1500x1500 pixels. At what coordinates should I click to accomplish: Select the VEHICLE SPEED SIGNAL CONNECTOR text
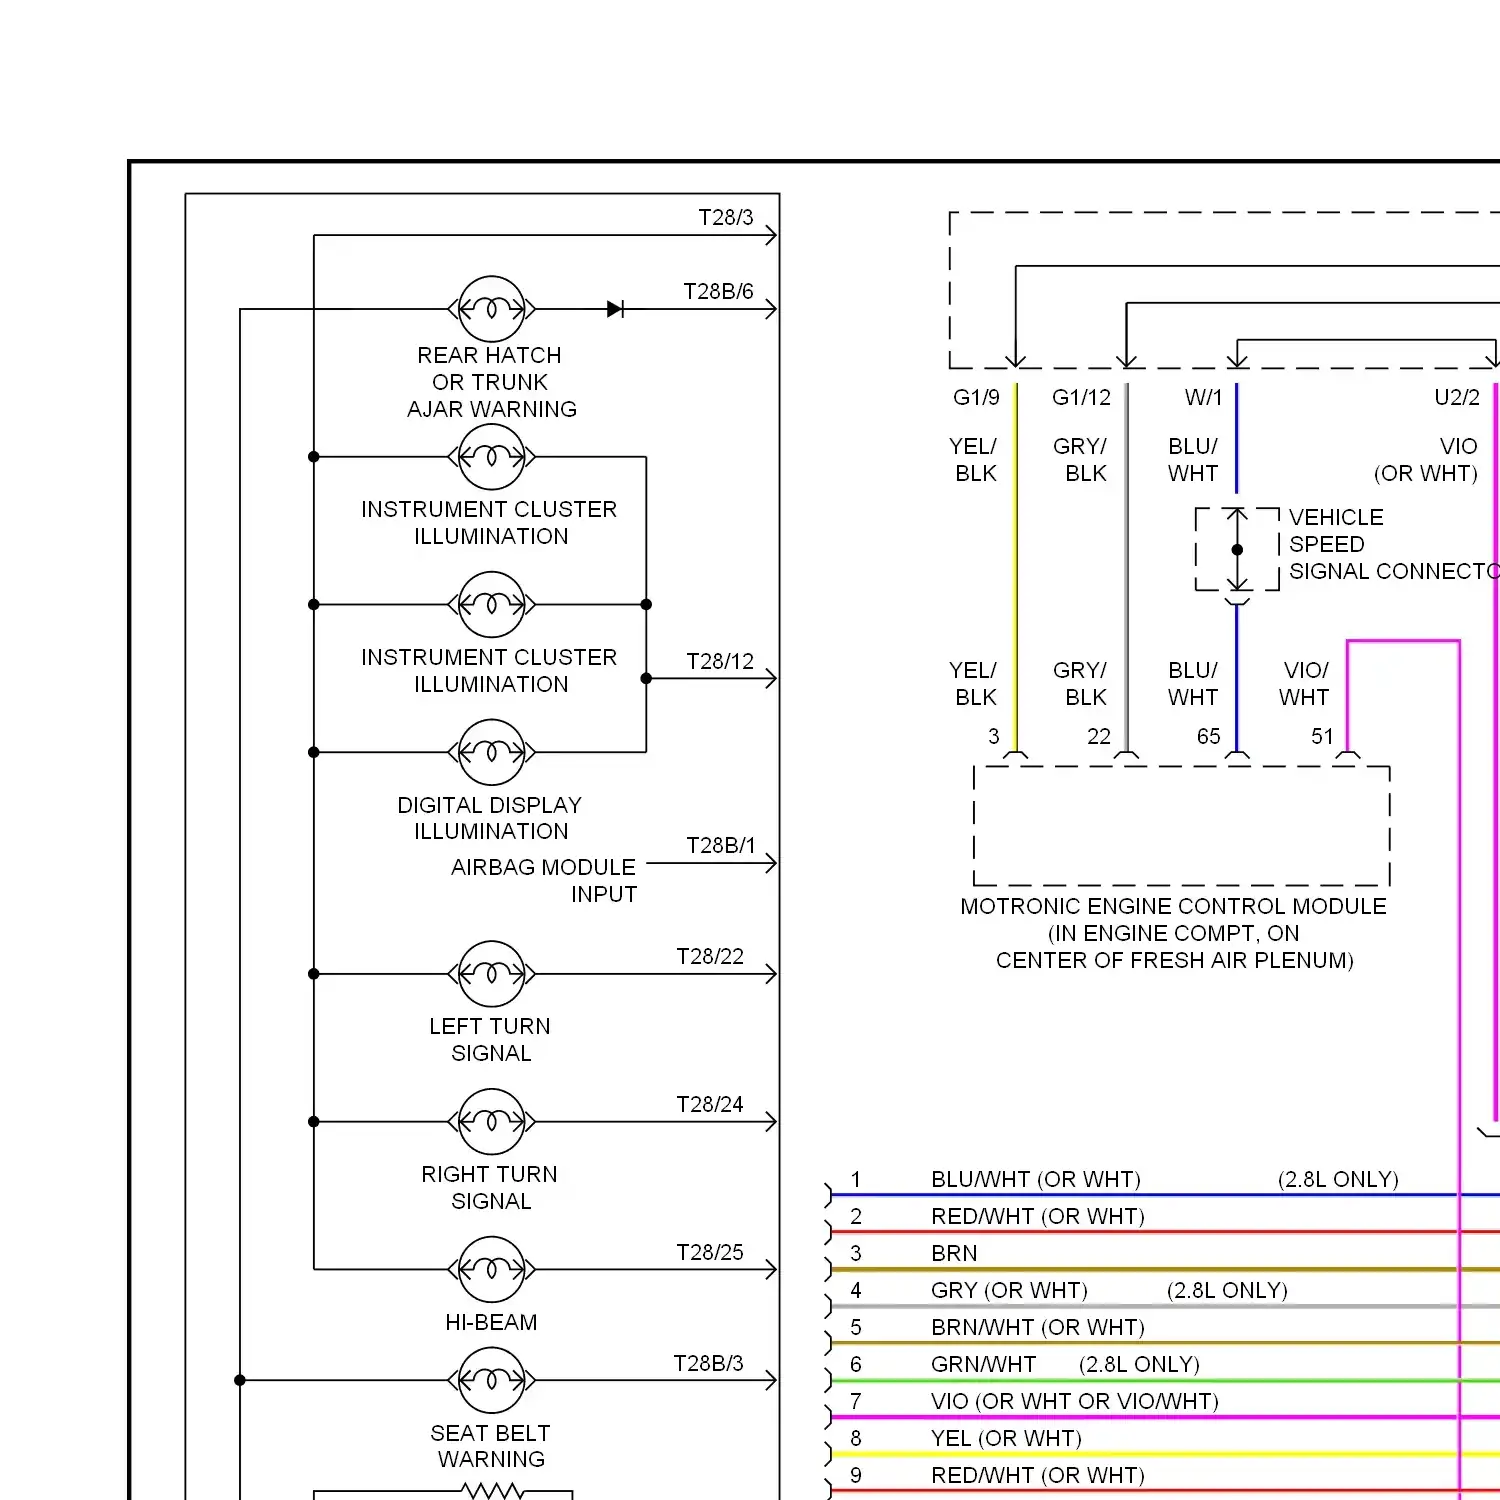click(1394, 544)
